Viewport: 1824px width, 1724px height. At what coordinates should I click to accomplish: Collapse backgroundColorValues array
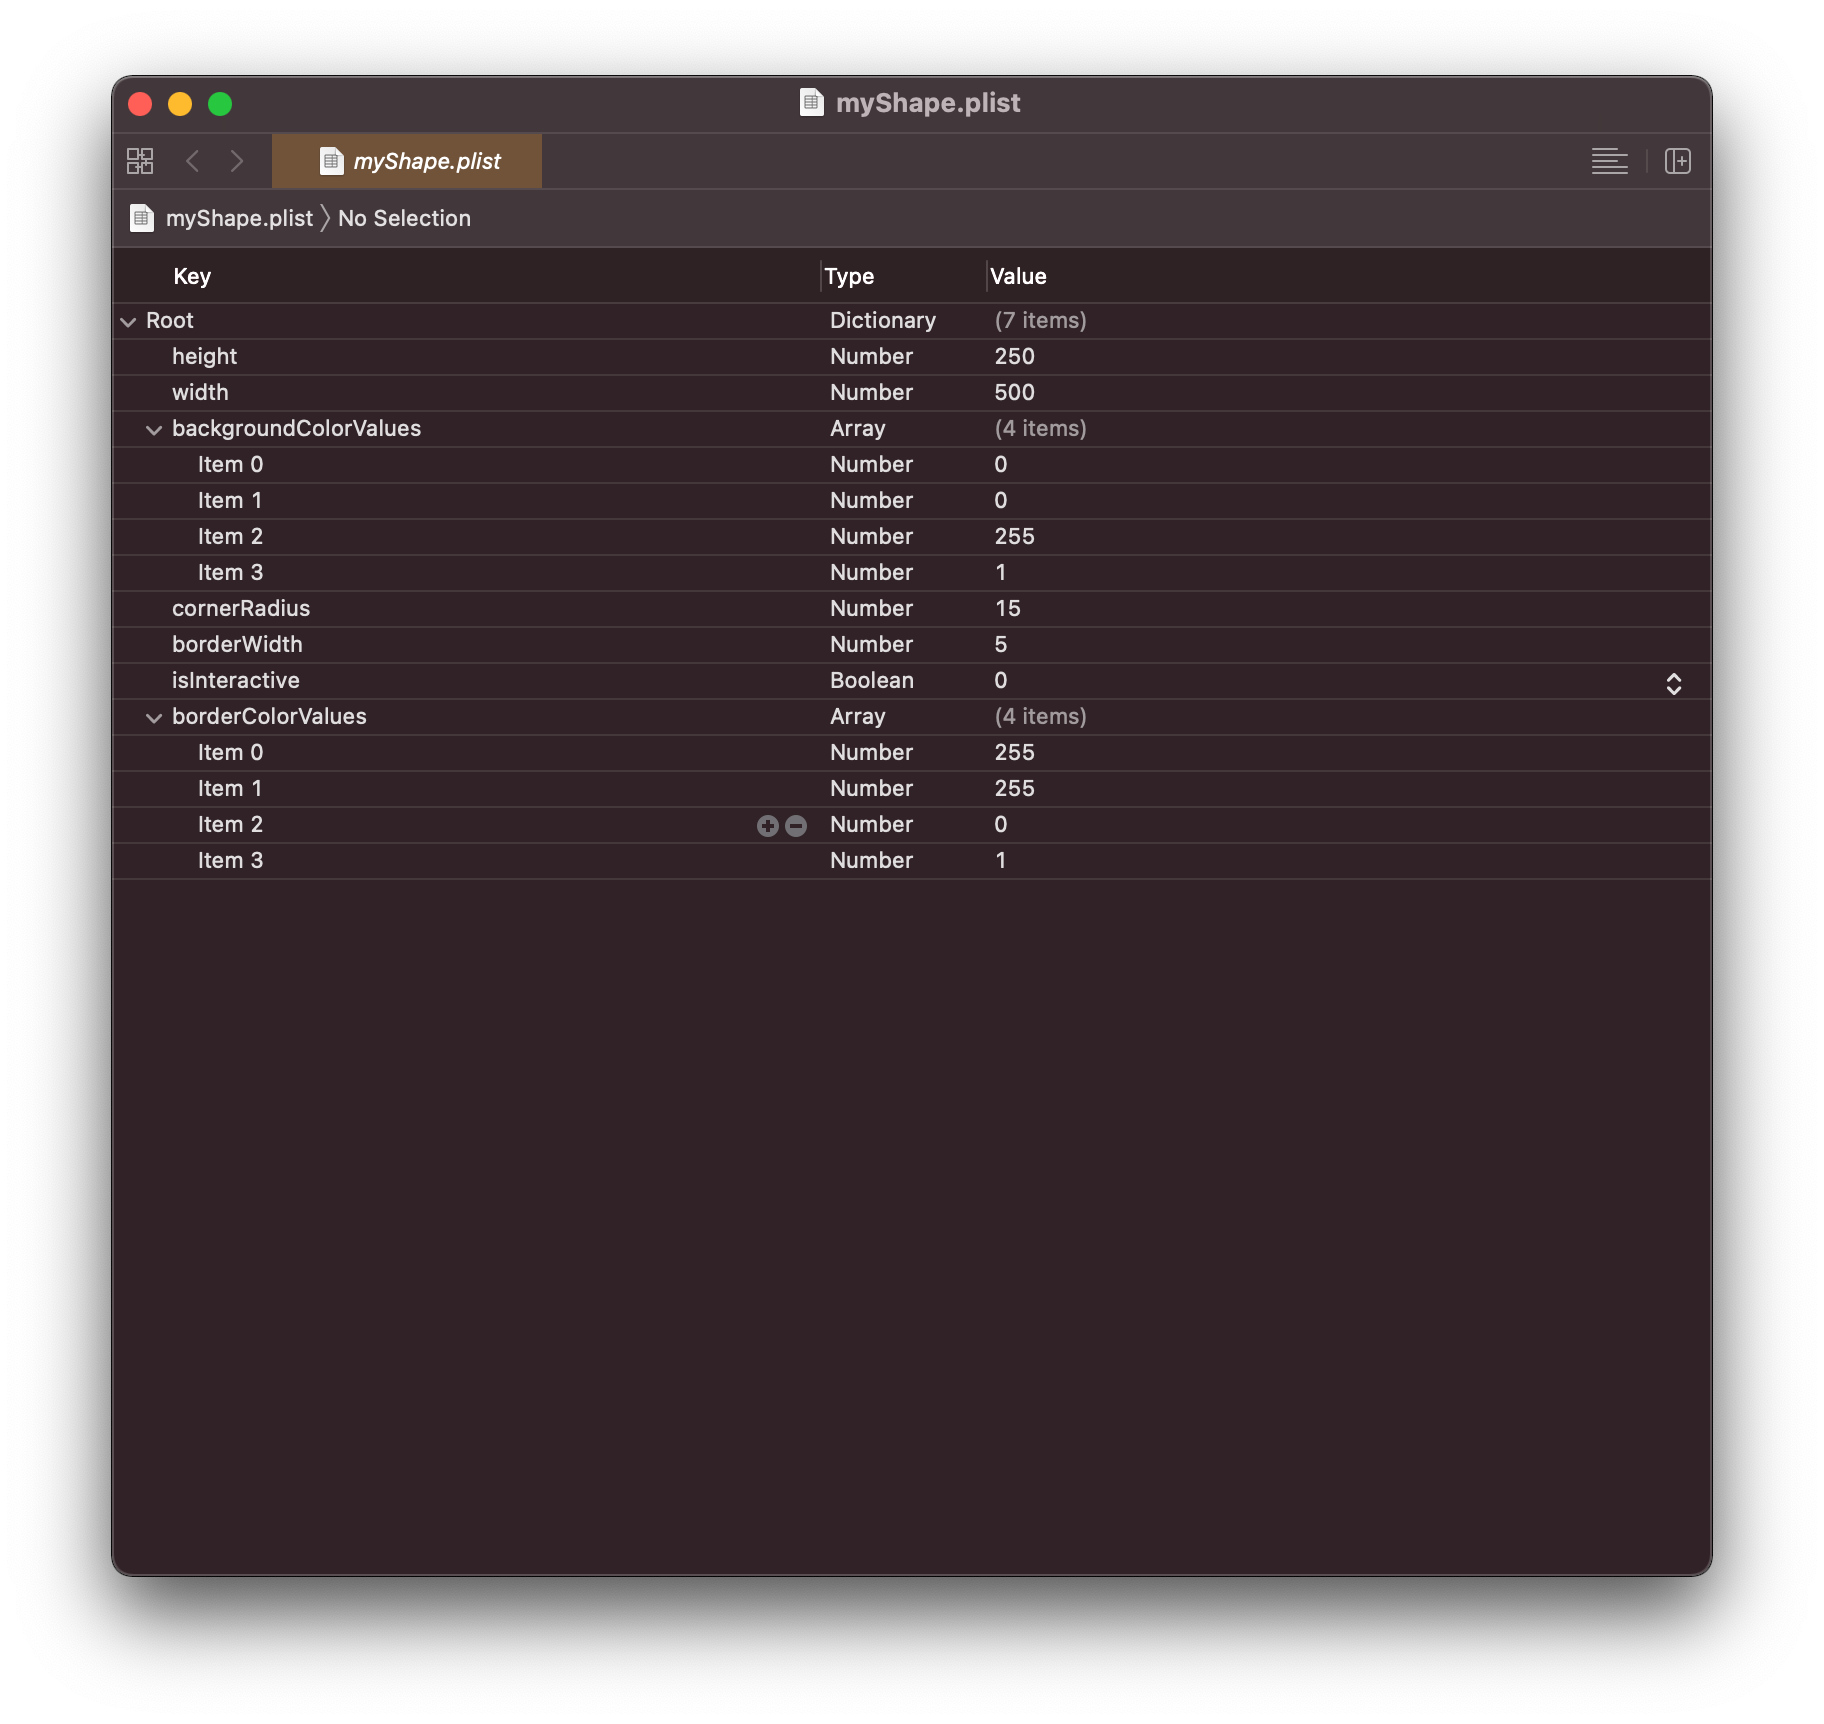[x=154, y=429]
